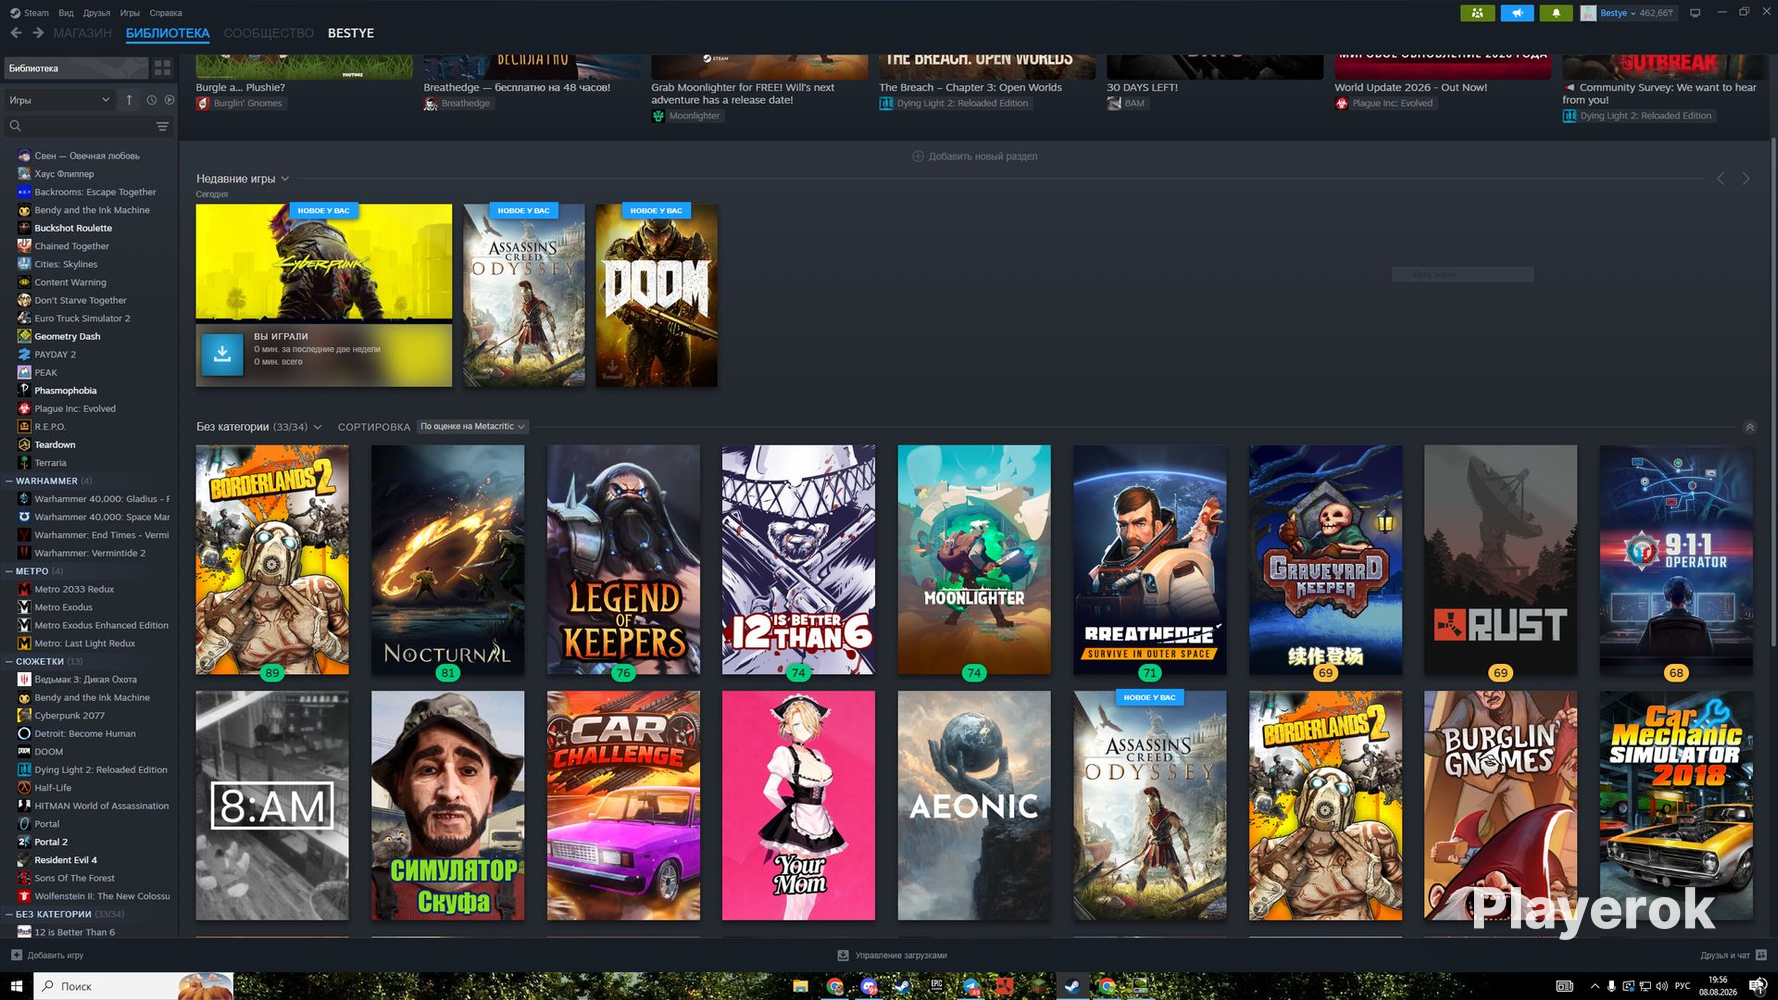This screenshot has width=1778, height=1000.
Task: Switch to the СООБЩЕСТВО tab
Action: pyautogui.click(x=268, y=33)
